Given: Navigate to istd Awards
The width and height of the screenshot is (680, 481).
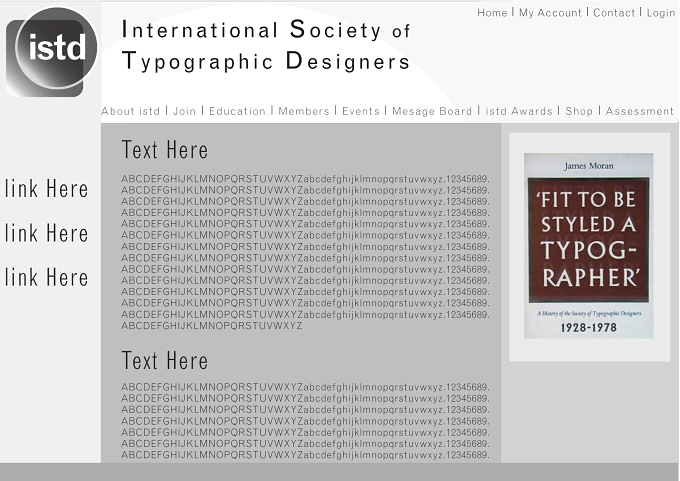Looking at the screenshot, I should coord(519,111).
